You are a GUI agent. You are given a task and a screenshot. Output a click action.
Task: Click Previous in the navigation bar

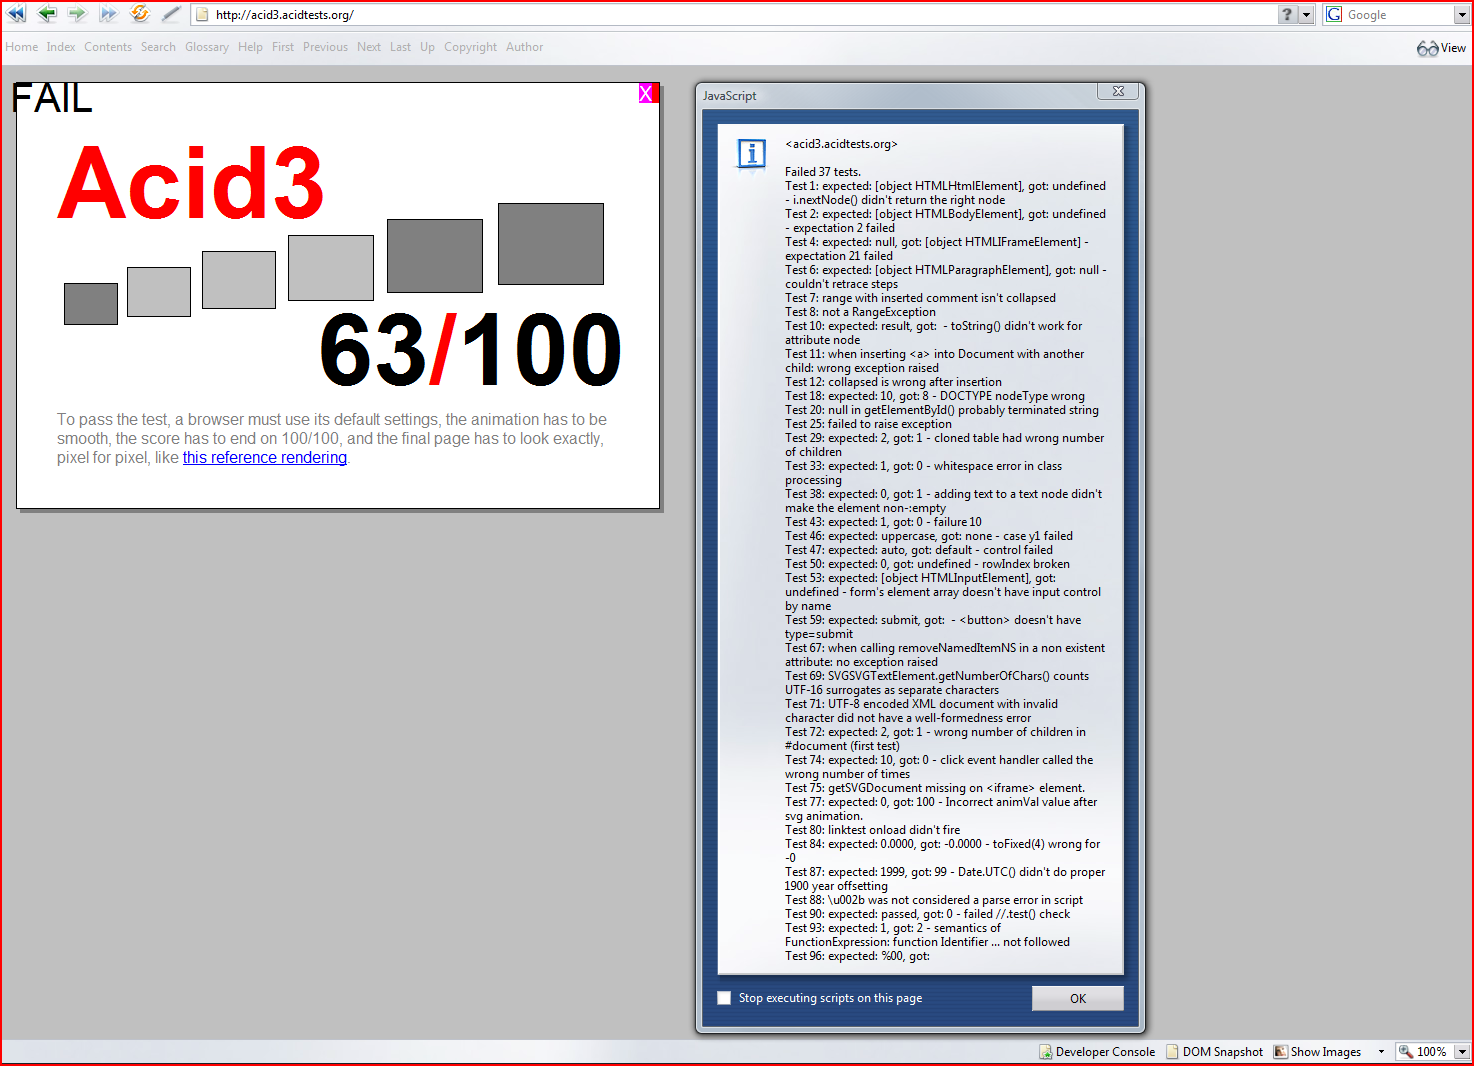pos(325,47)
